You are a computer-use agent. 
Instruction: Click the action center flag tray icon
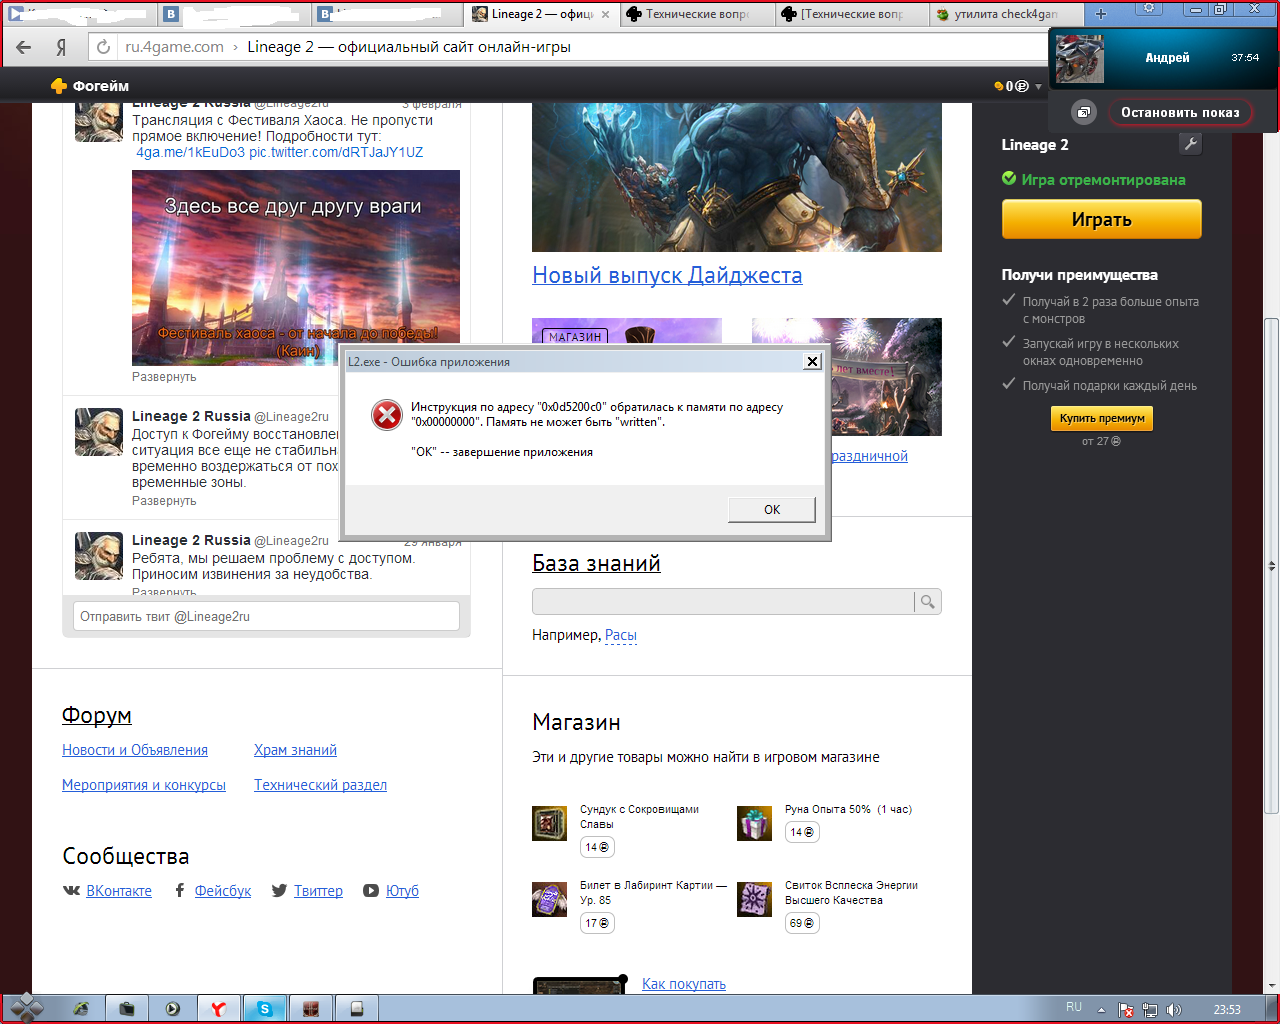coord(1126,1010)
